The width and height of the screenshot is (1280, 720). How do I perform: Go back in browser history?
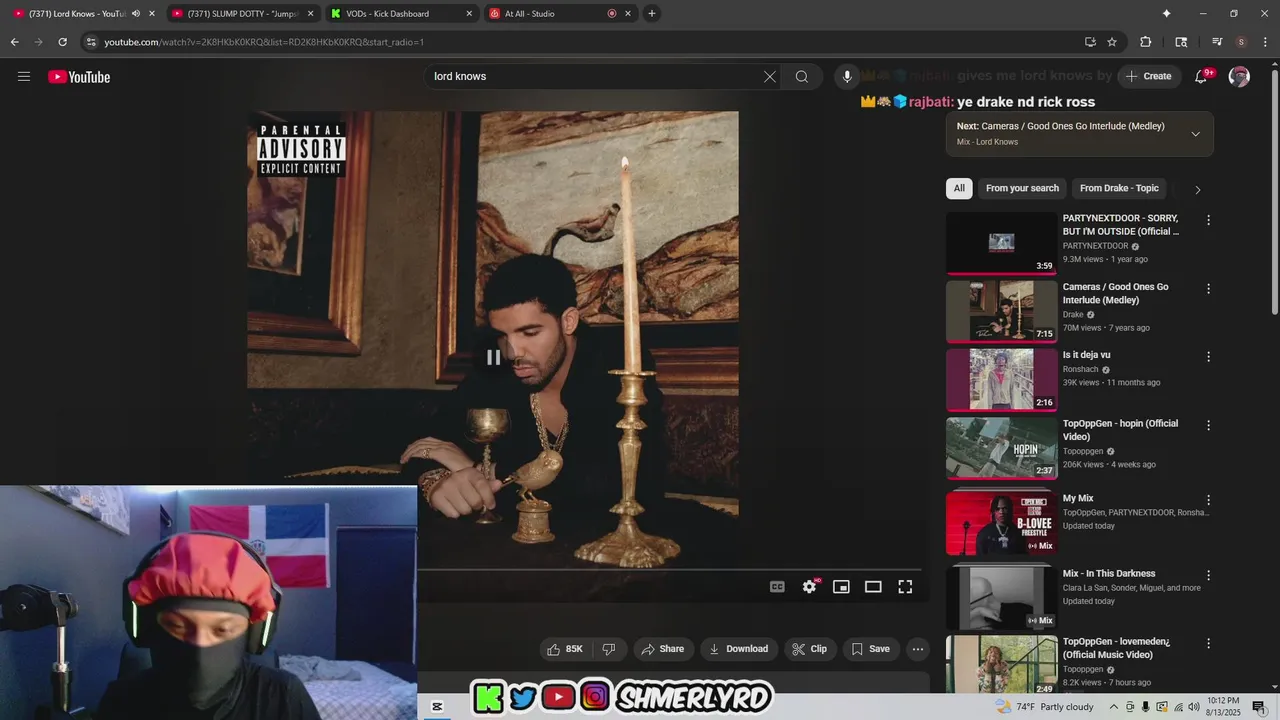tap(14, 42)
